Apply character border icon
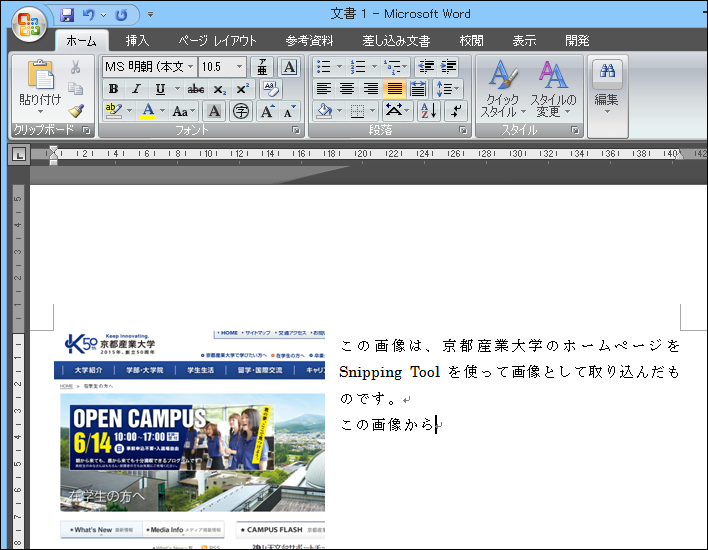Viewport: 708px width, 550px height. 289,67
